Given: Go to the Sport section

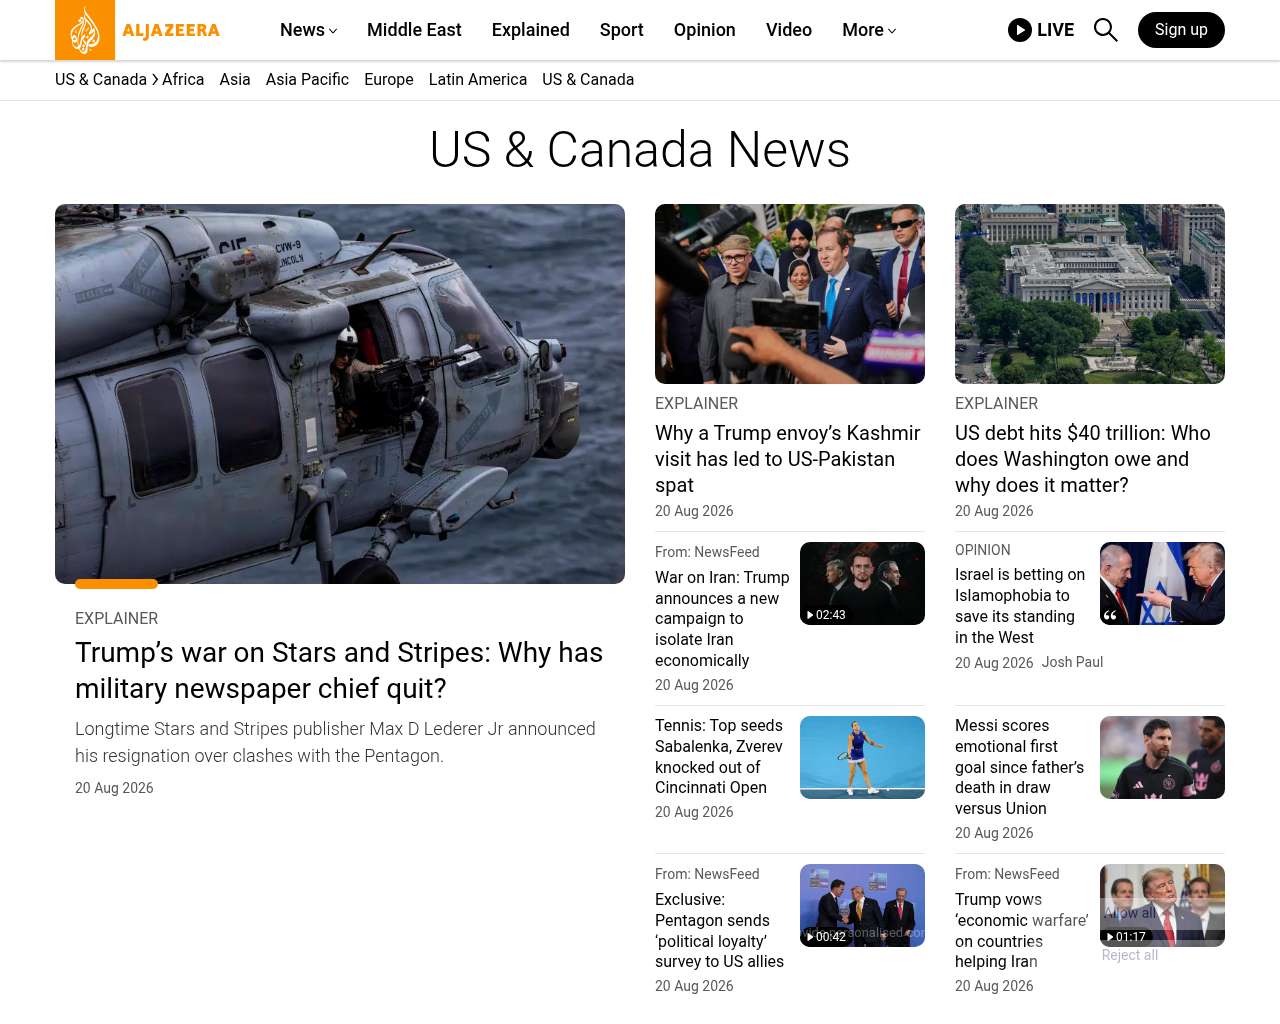Looking at the screenshot, I should coord(622,30).
